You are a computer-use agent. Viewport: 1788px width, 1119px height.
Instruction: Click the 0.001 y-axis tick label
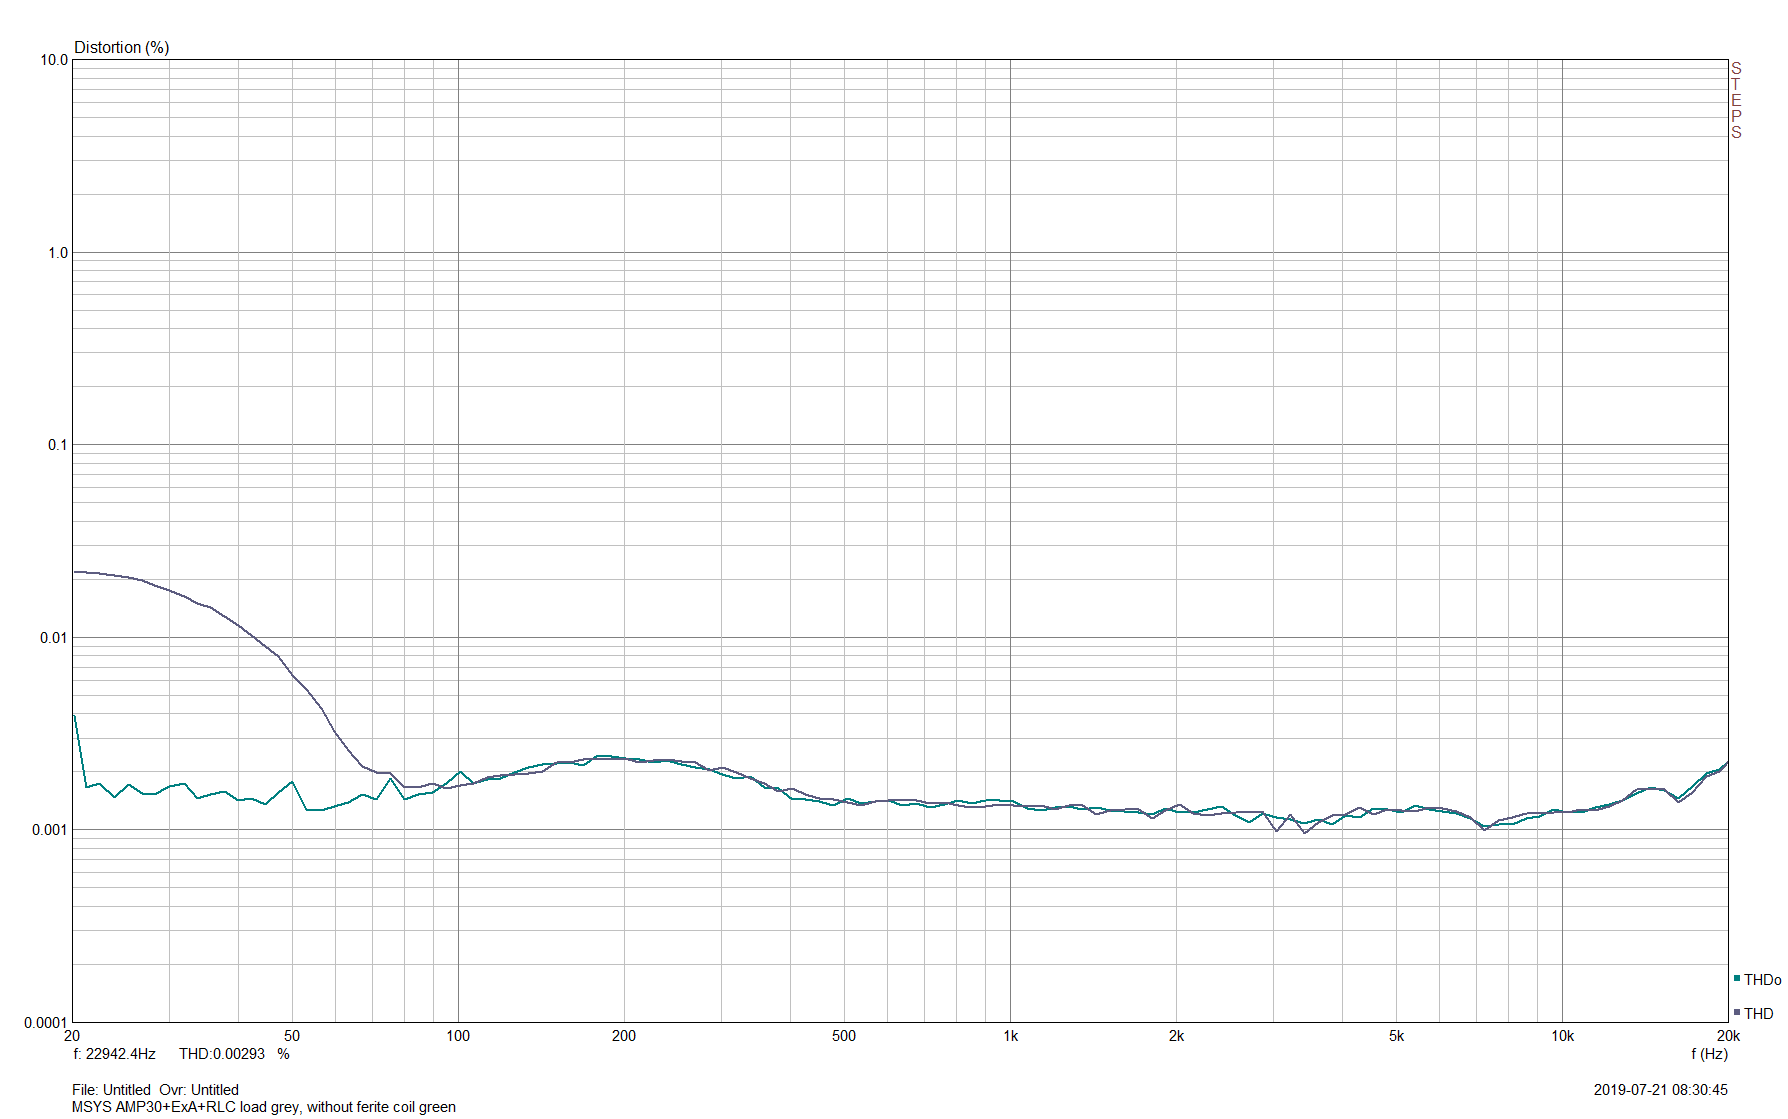[x=50, y=830]
